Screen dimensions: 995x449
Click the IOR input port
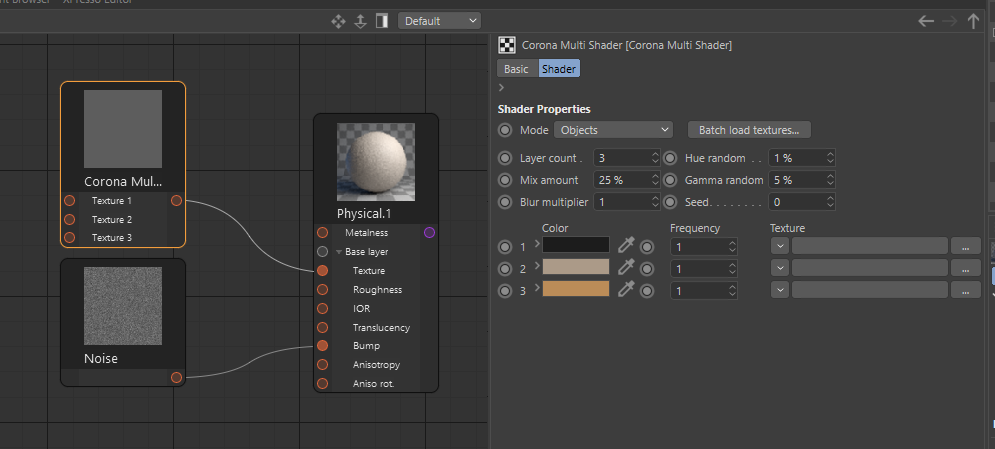322,309
